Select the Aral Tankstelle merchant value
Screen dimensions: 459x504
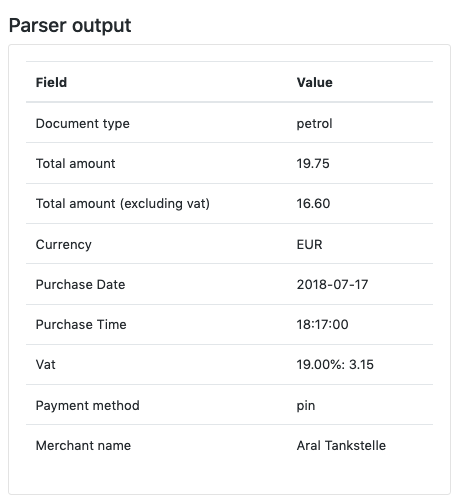341,445
